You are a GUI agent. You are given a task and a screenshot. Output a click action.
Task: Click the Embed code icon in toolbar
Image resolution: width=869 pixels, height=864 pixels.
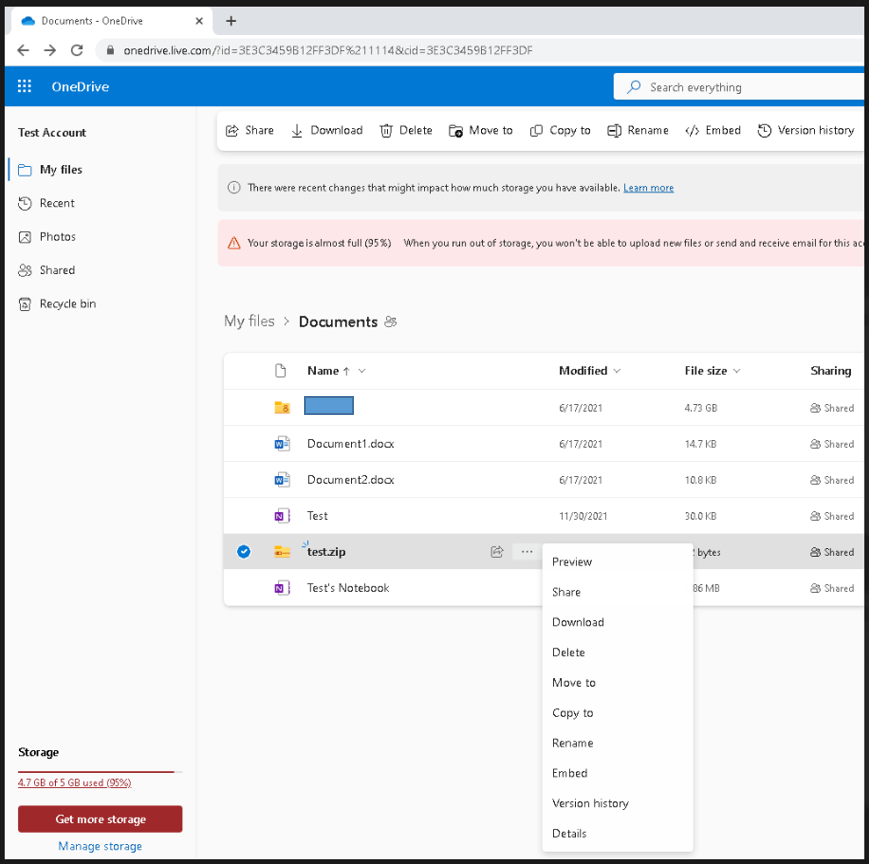click(x=692, y=131)
